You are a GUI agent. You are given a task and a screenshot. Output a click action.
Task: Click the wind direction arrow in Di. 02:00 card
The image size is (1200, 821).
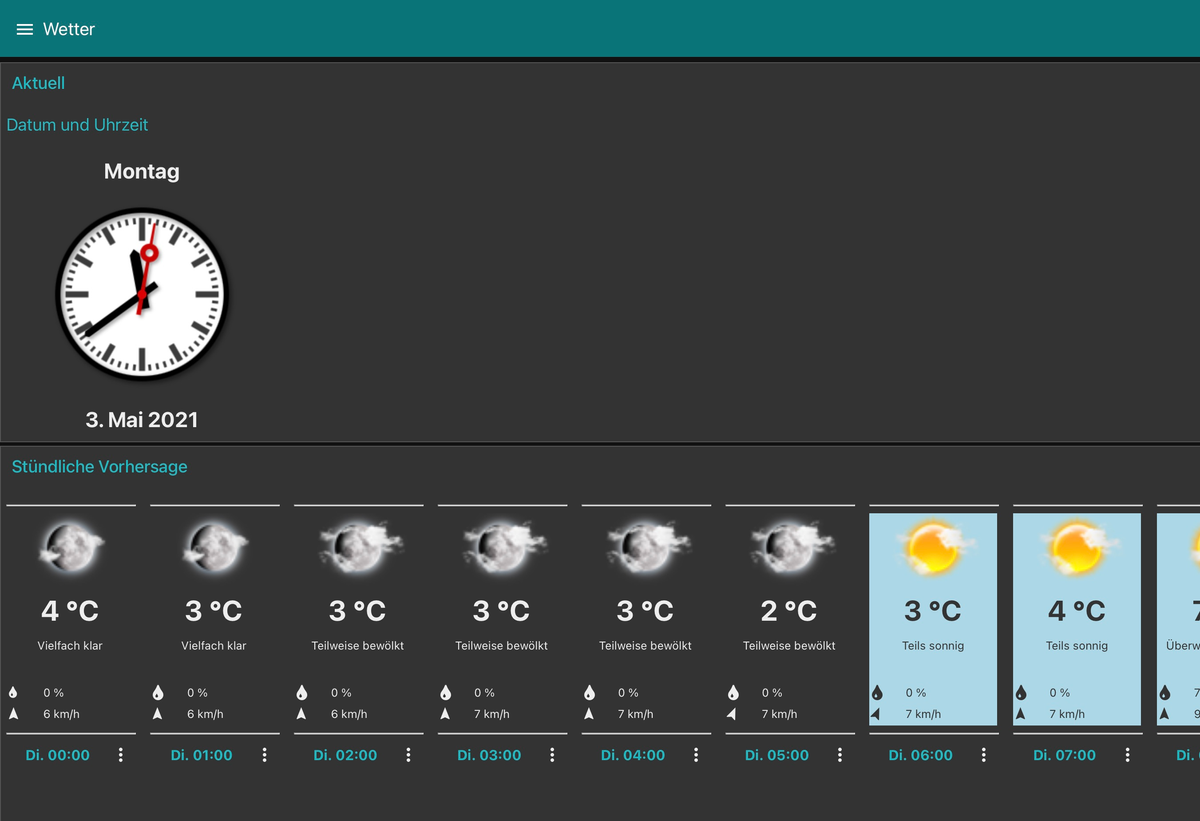pyautogui.click(x=301, y=714)
